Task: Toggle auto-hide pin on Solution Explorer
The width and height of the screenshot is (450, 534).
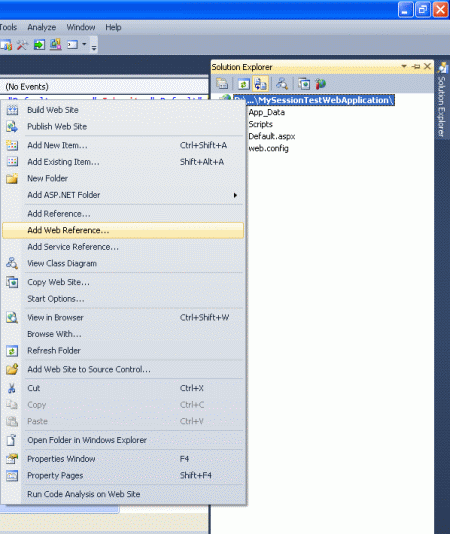Action: click(x=416, y=66)
